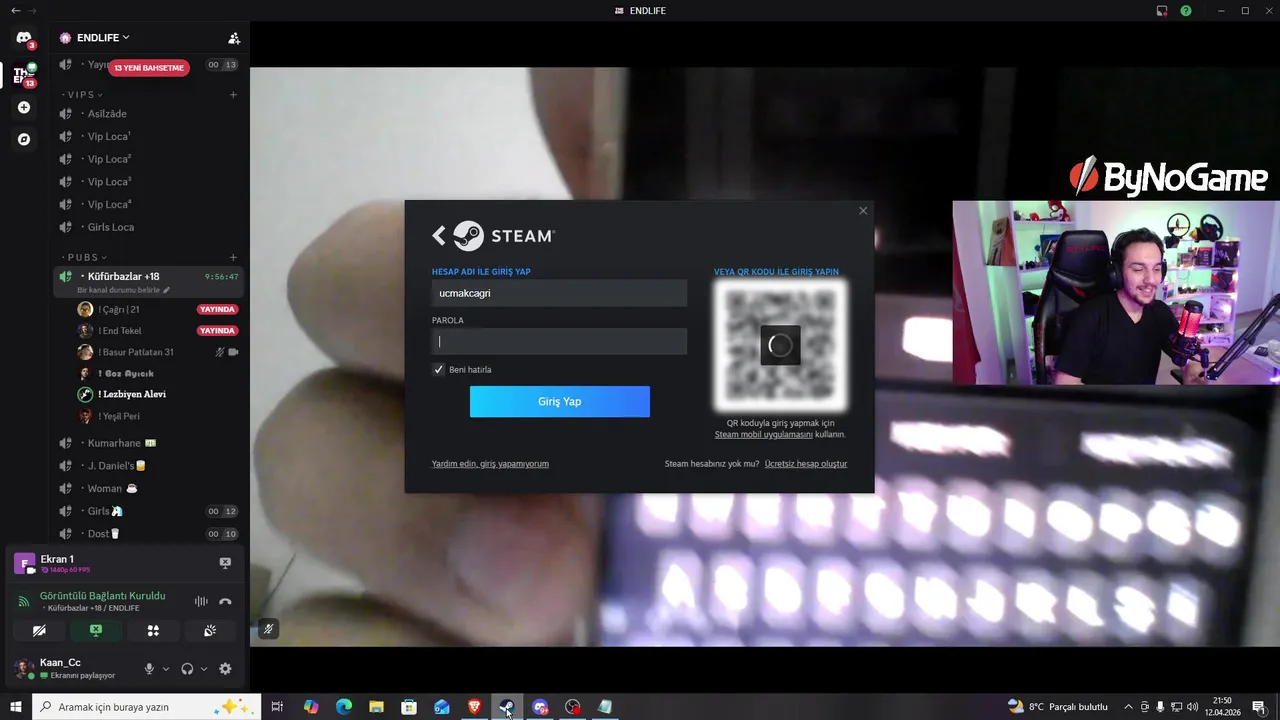Open headphone output options chevron
The width and height of the screenshot is (1280, 720).
pyautogui.click(x=204, y=669)
